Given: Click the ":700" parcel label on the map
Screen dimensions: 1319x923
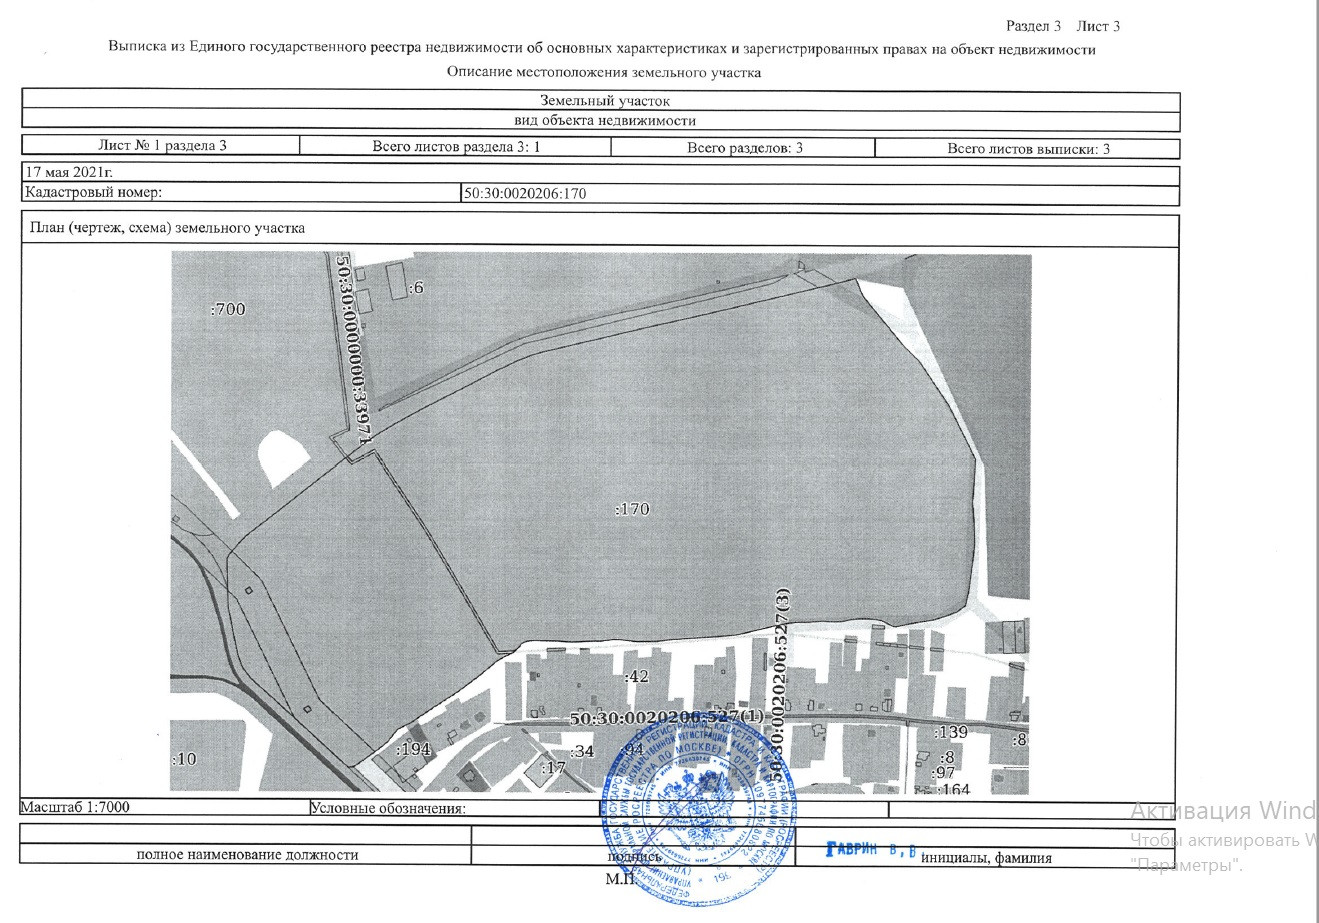Looking at the screenshot, I should pyautogui.click(x=227, y=310).
